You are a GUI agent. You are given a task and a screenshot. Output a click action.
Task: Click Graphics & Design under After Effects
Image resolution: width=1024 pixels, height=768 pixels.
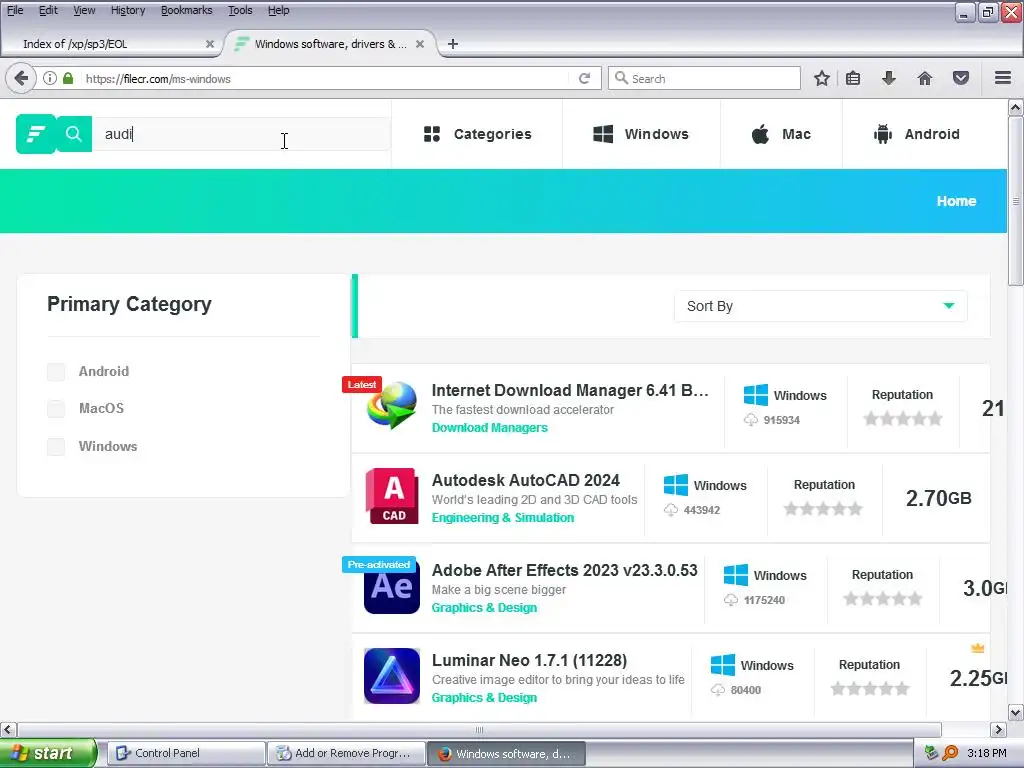pos(484,608)
